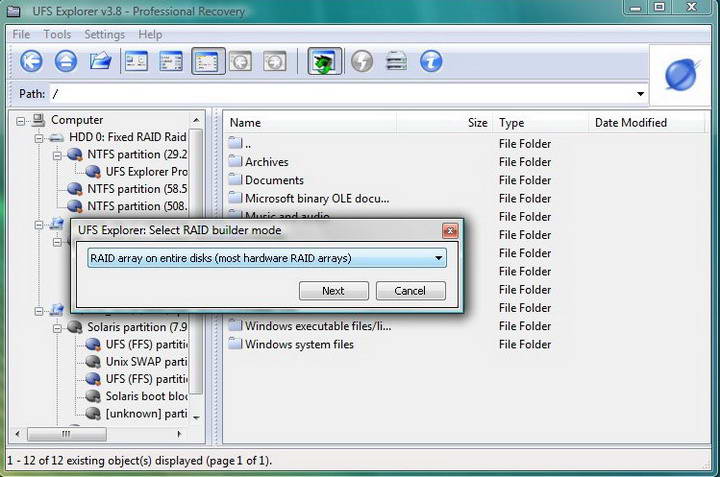Click the HDD 0 drive icon
This screenshot has width=720, height=477.
pyautogui.click(x=56, y=137)
